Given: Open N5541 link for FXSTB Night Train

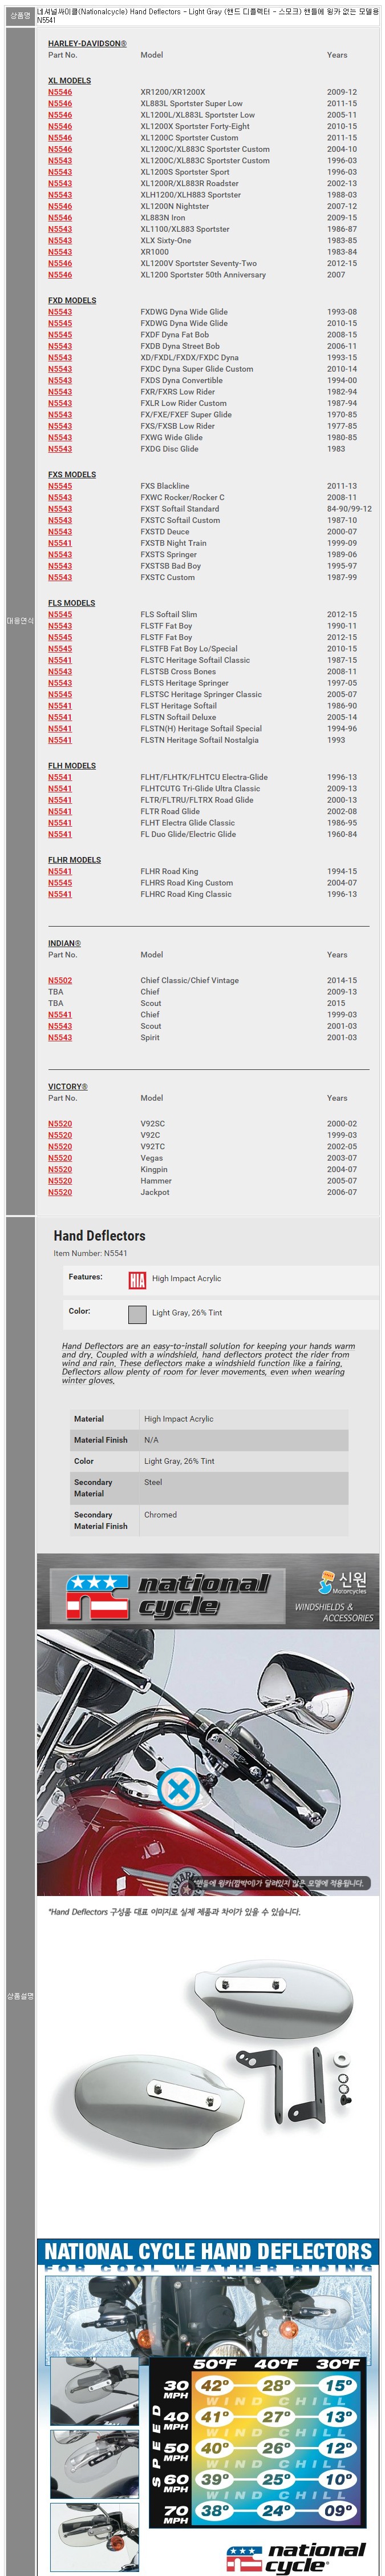Looking at the screenshot, I should pos(60,543).
